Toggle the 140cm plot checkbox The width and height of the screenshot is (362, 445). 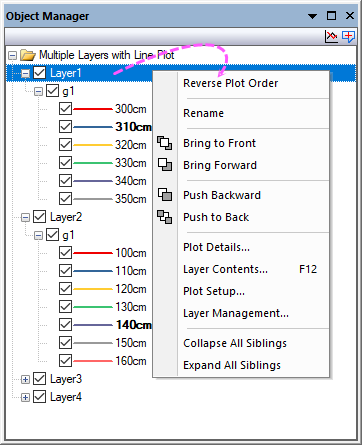pos(65,325)
